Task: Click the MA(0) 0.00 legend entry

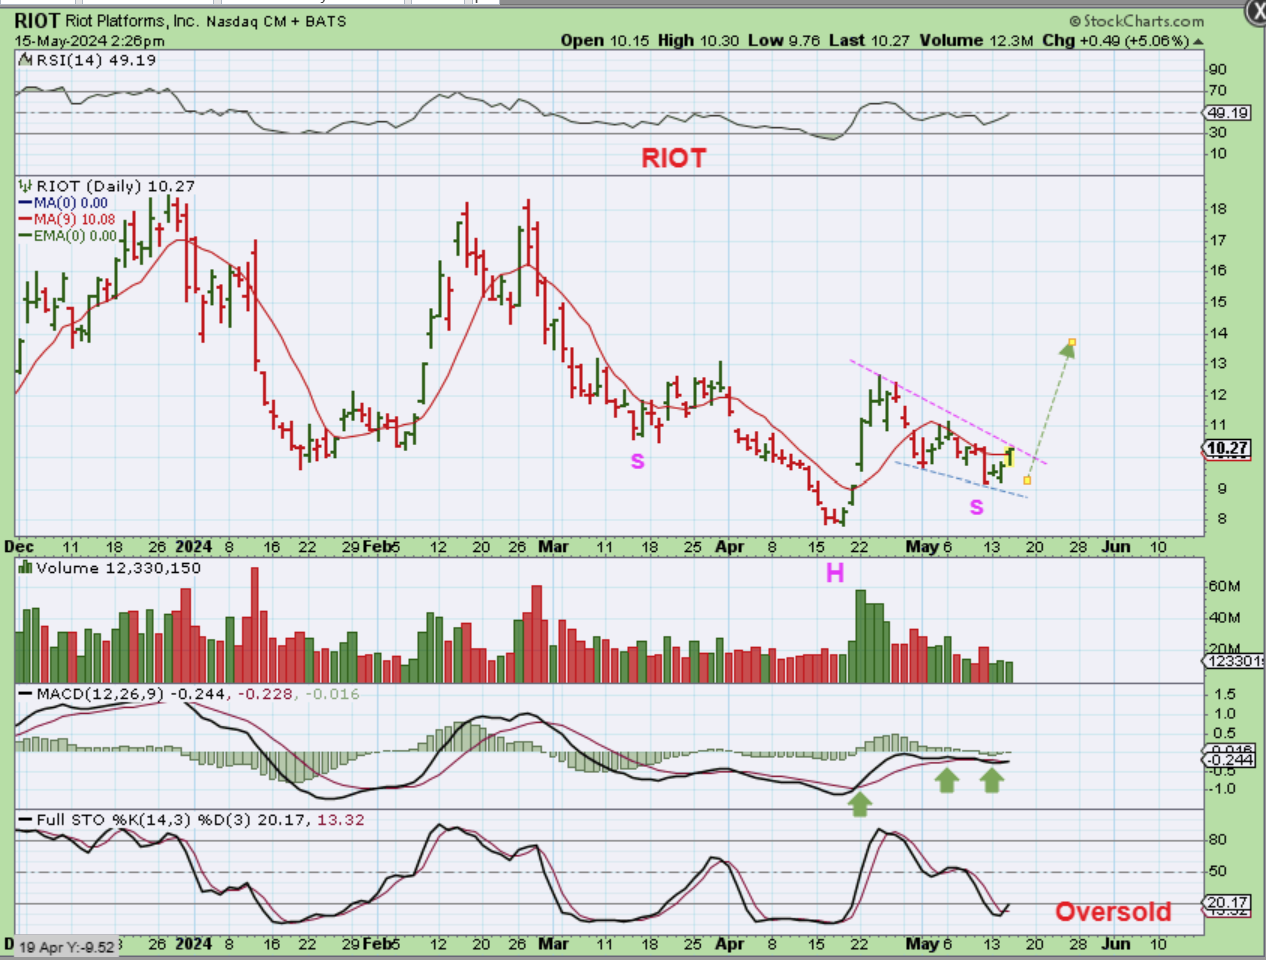Action: point(64,203)
